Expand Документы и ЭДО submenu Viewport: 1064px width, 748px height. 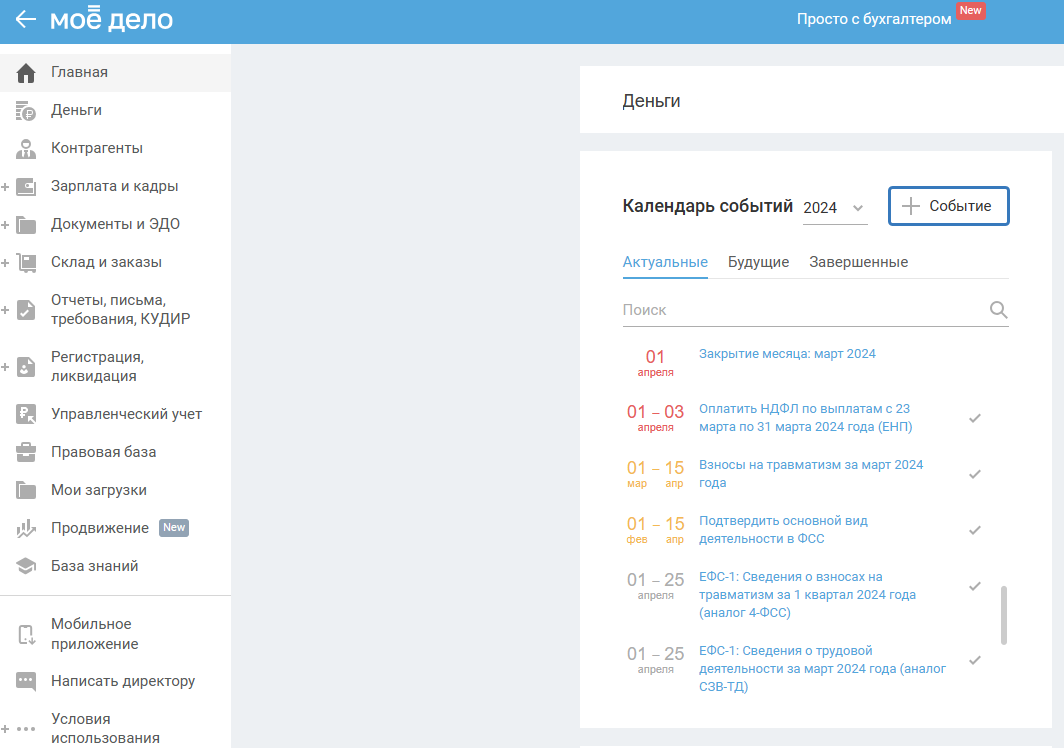tap(6, 225)
